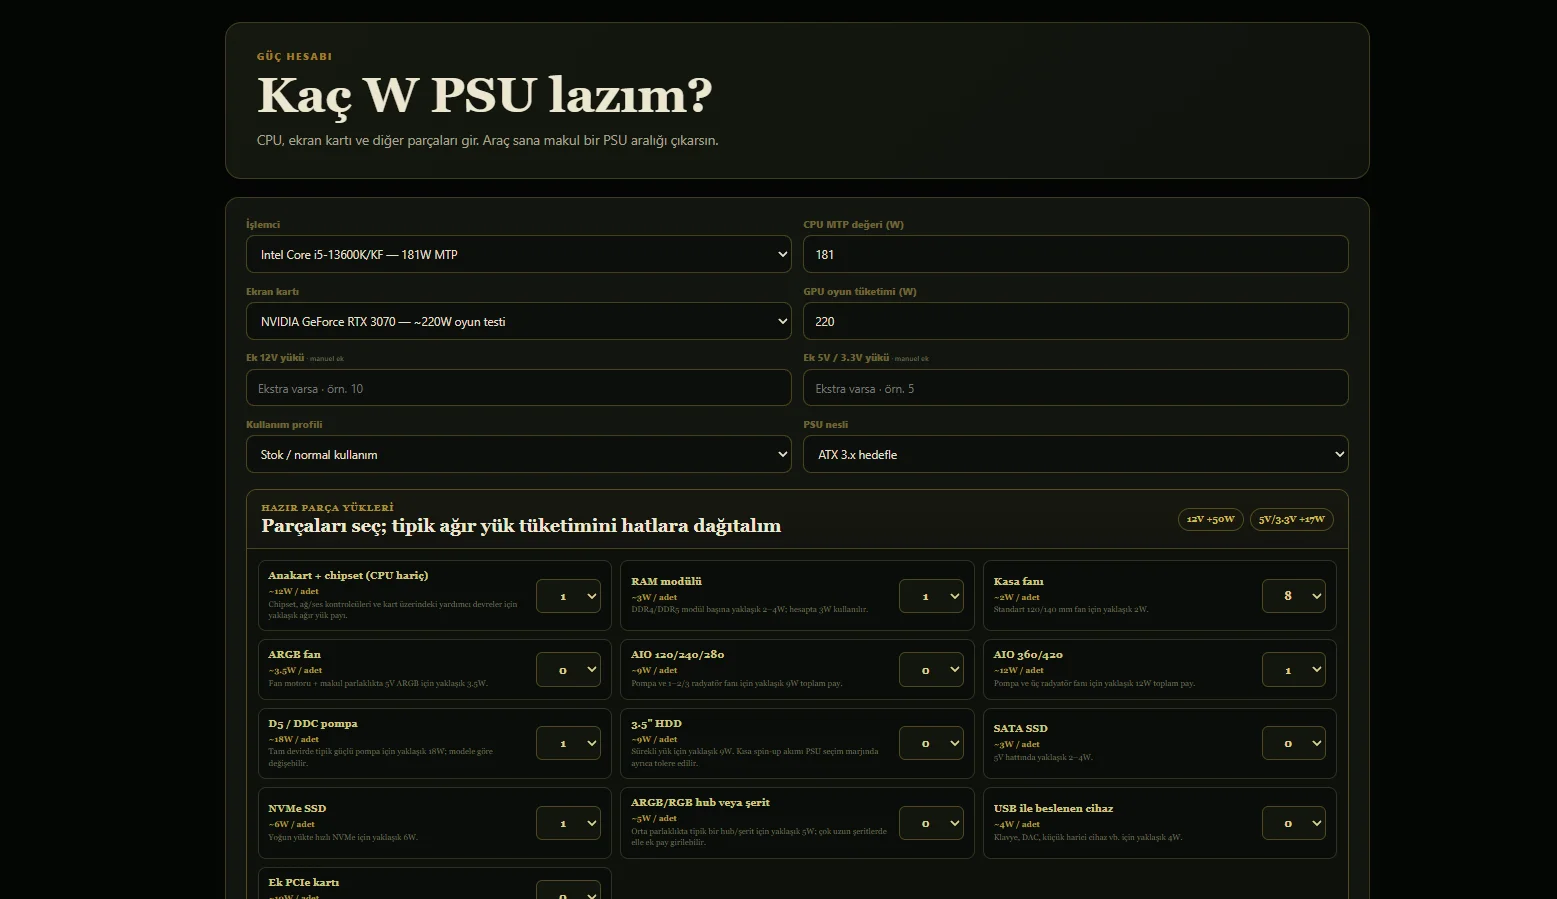
Task: Click the 'Kasa fanı' title
Action: click(1018, 581)
